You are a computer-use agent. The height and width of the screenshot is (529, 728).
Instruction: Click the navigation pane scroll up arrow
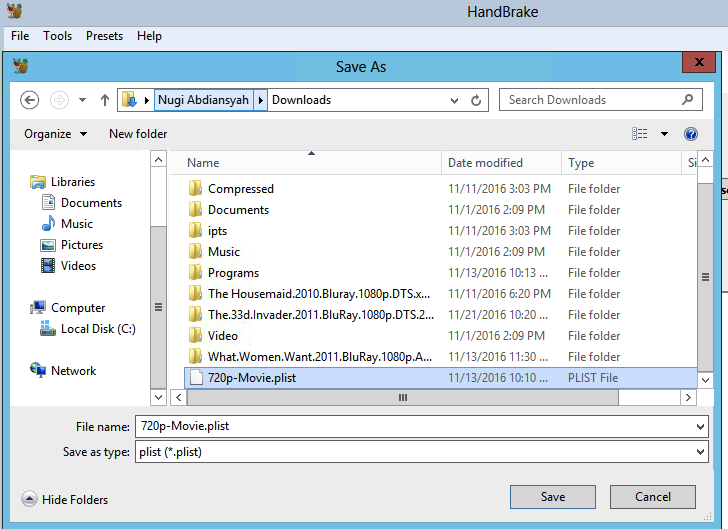tap(158, 160)
